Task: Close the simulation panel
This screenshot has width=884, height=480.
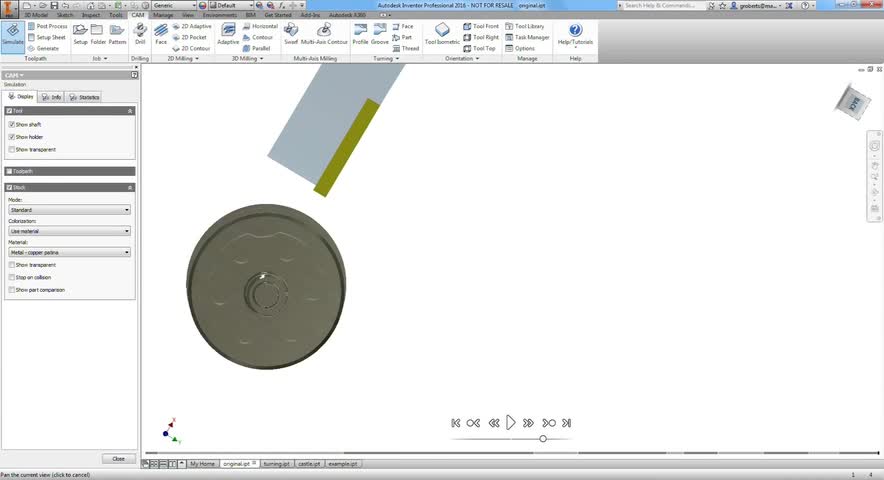Action: [118, 459]
